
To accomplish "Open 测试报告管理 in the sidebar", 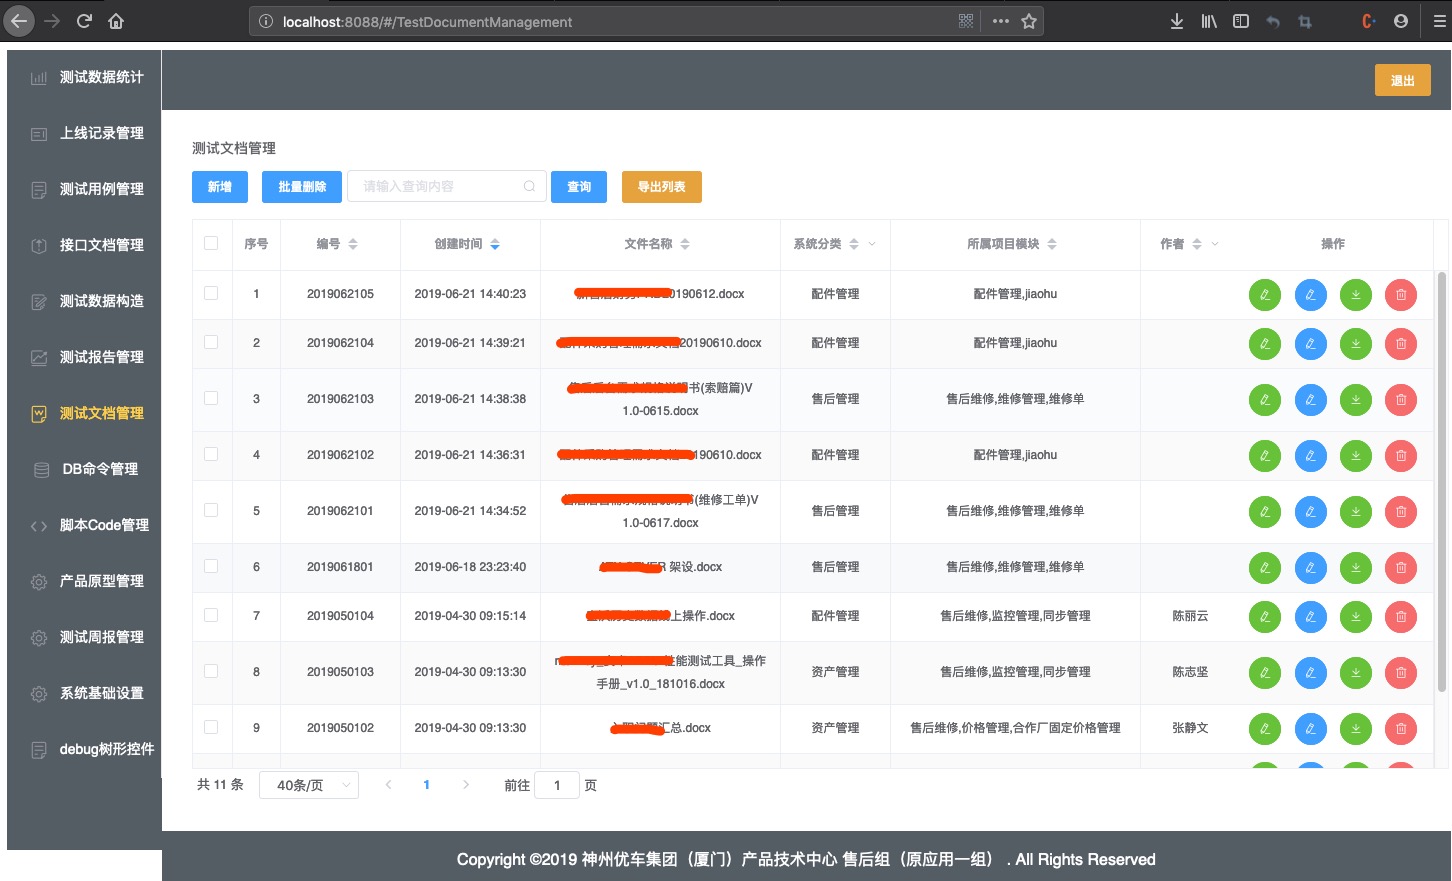I will [x=84, y=357].
